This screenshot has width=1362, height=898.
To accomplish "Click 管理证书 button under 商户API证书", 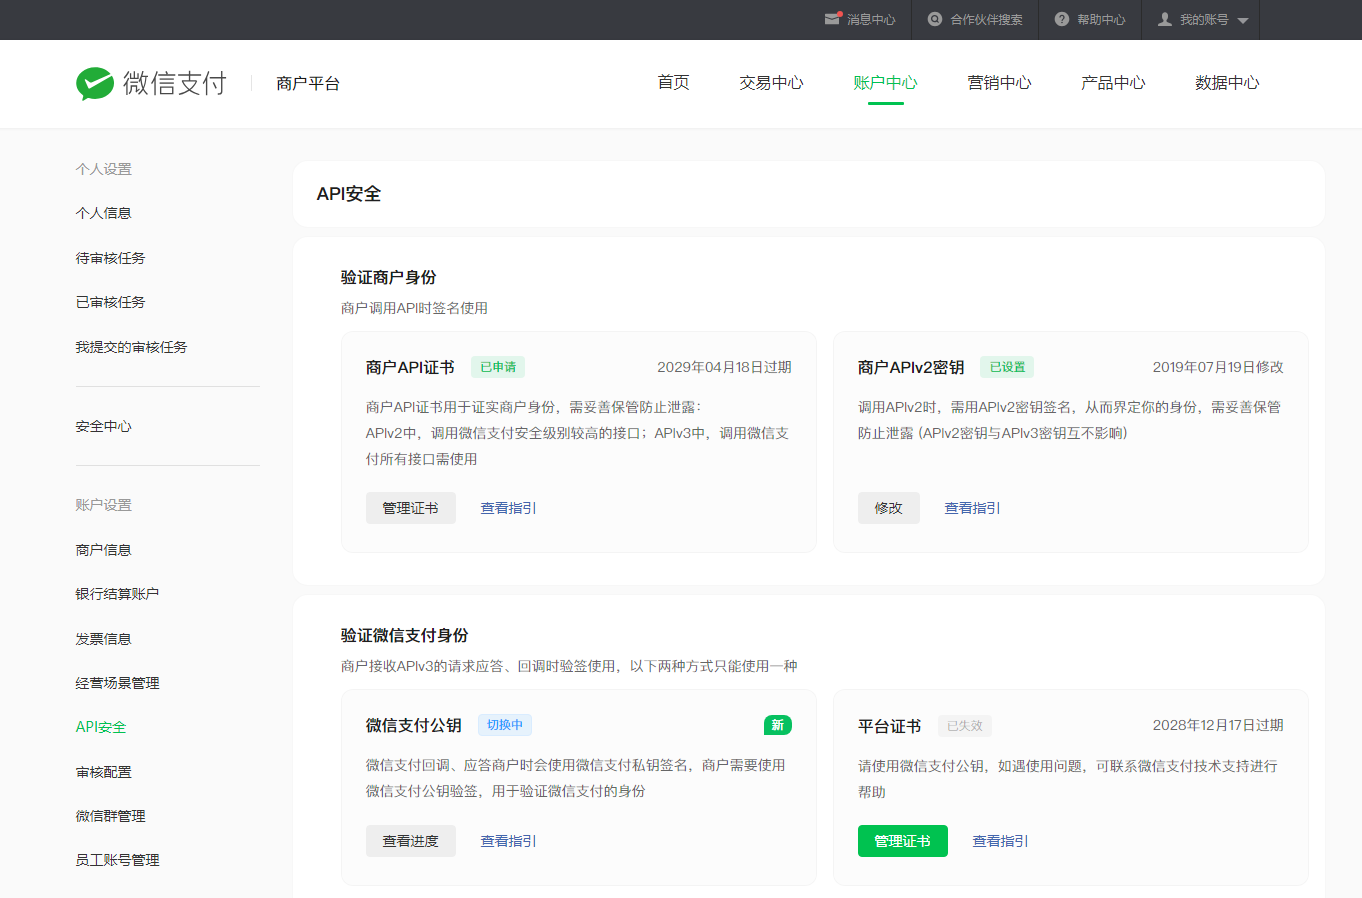I will [x=411, y=508].
